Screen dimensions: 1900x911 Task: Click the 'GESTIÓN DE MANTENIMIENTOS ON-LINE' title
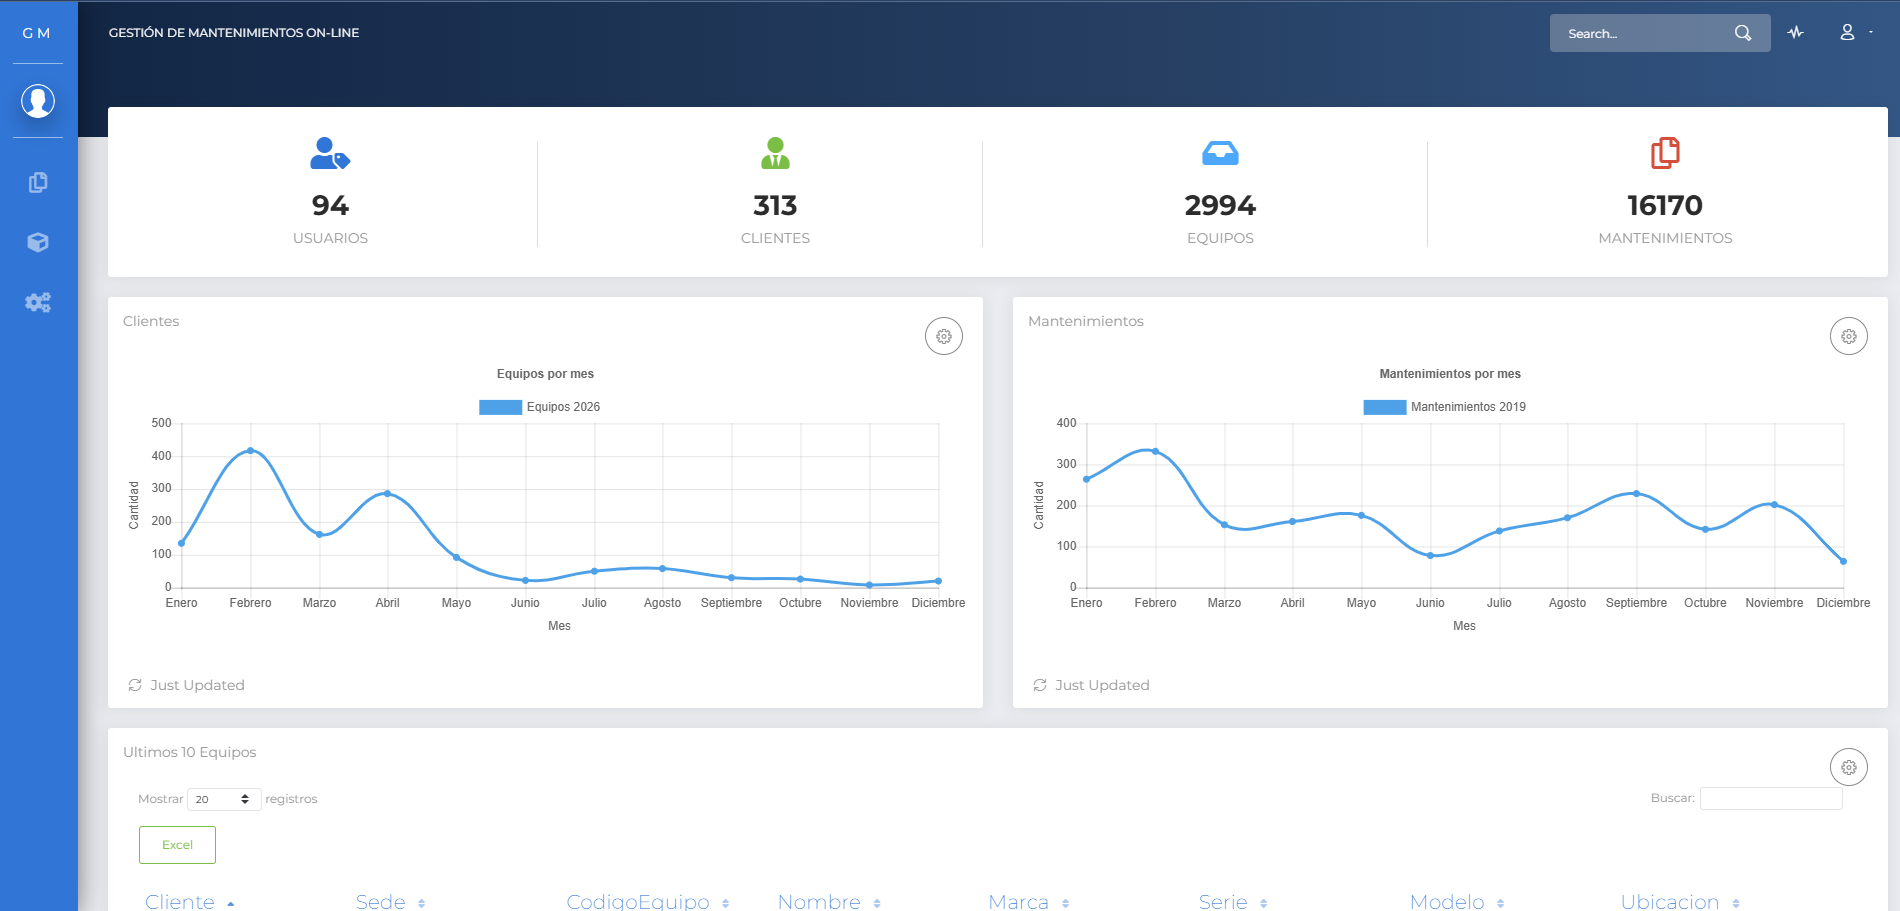(x=234, y=33)
